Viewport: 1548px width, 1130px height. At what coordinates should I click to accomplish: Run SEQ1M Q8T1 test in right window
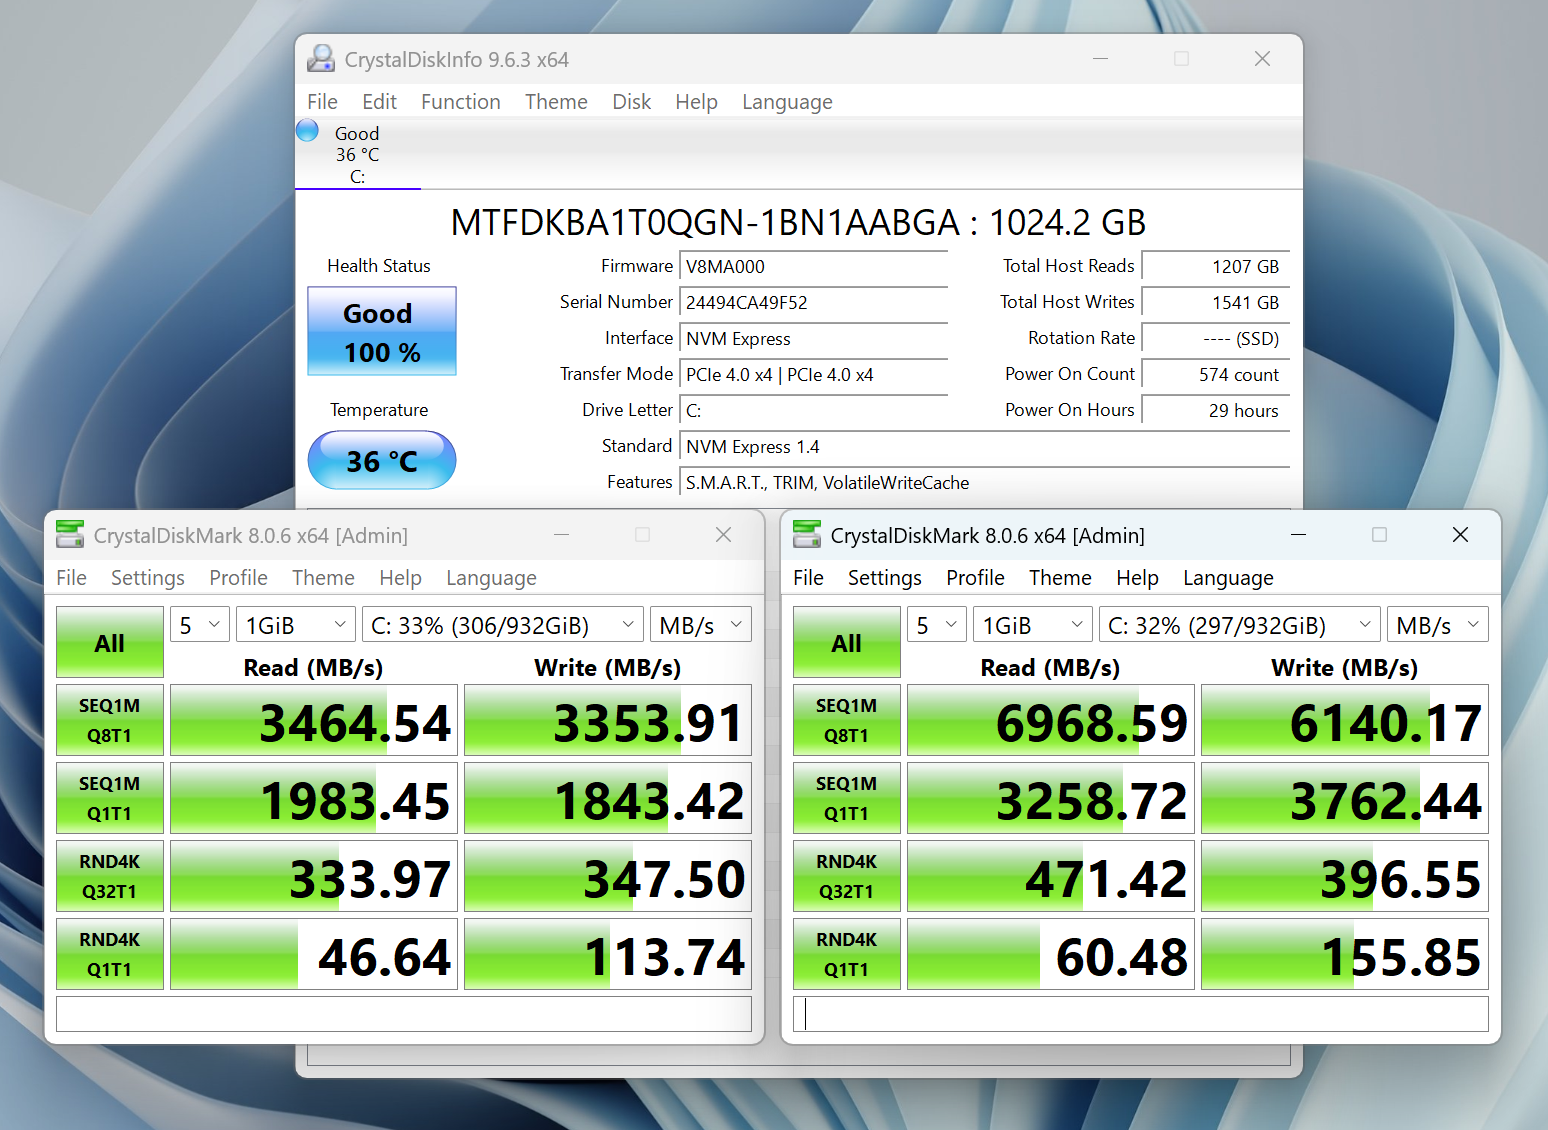(x=847, y=720)
